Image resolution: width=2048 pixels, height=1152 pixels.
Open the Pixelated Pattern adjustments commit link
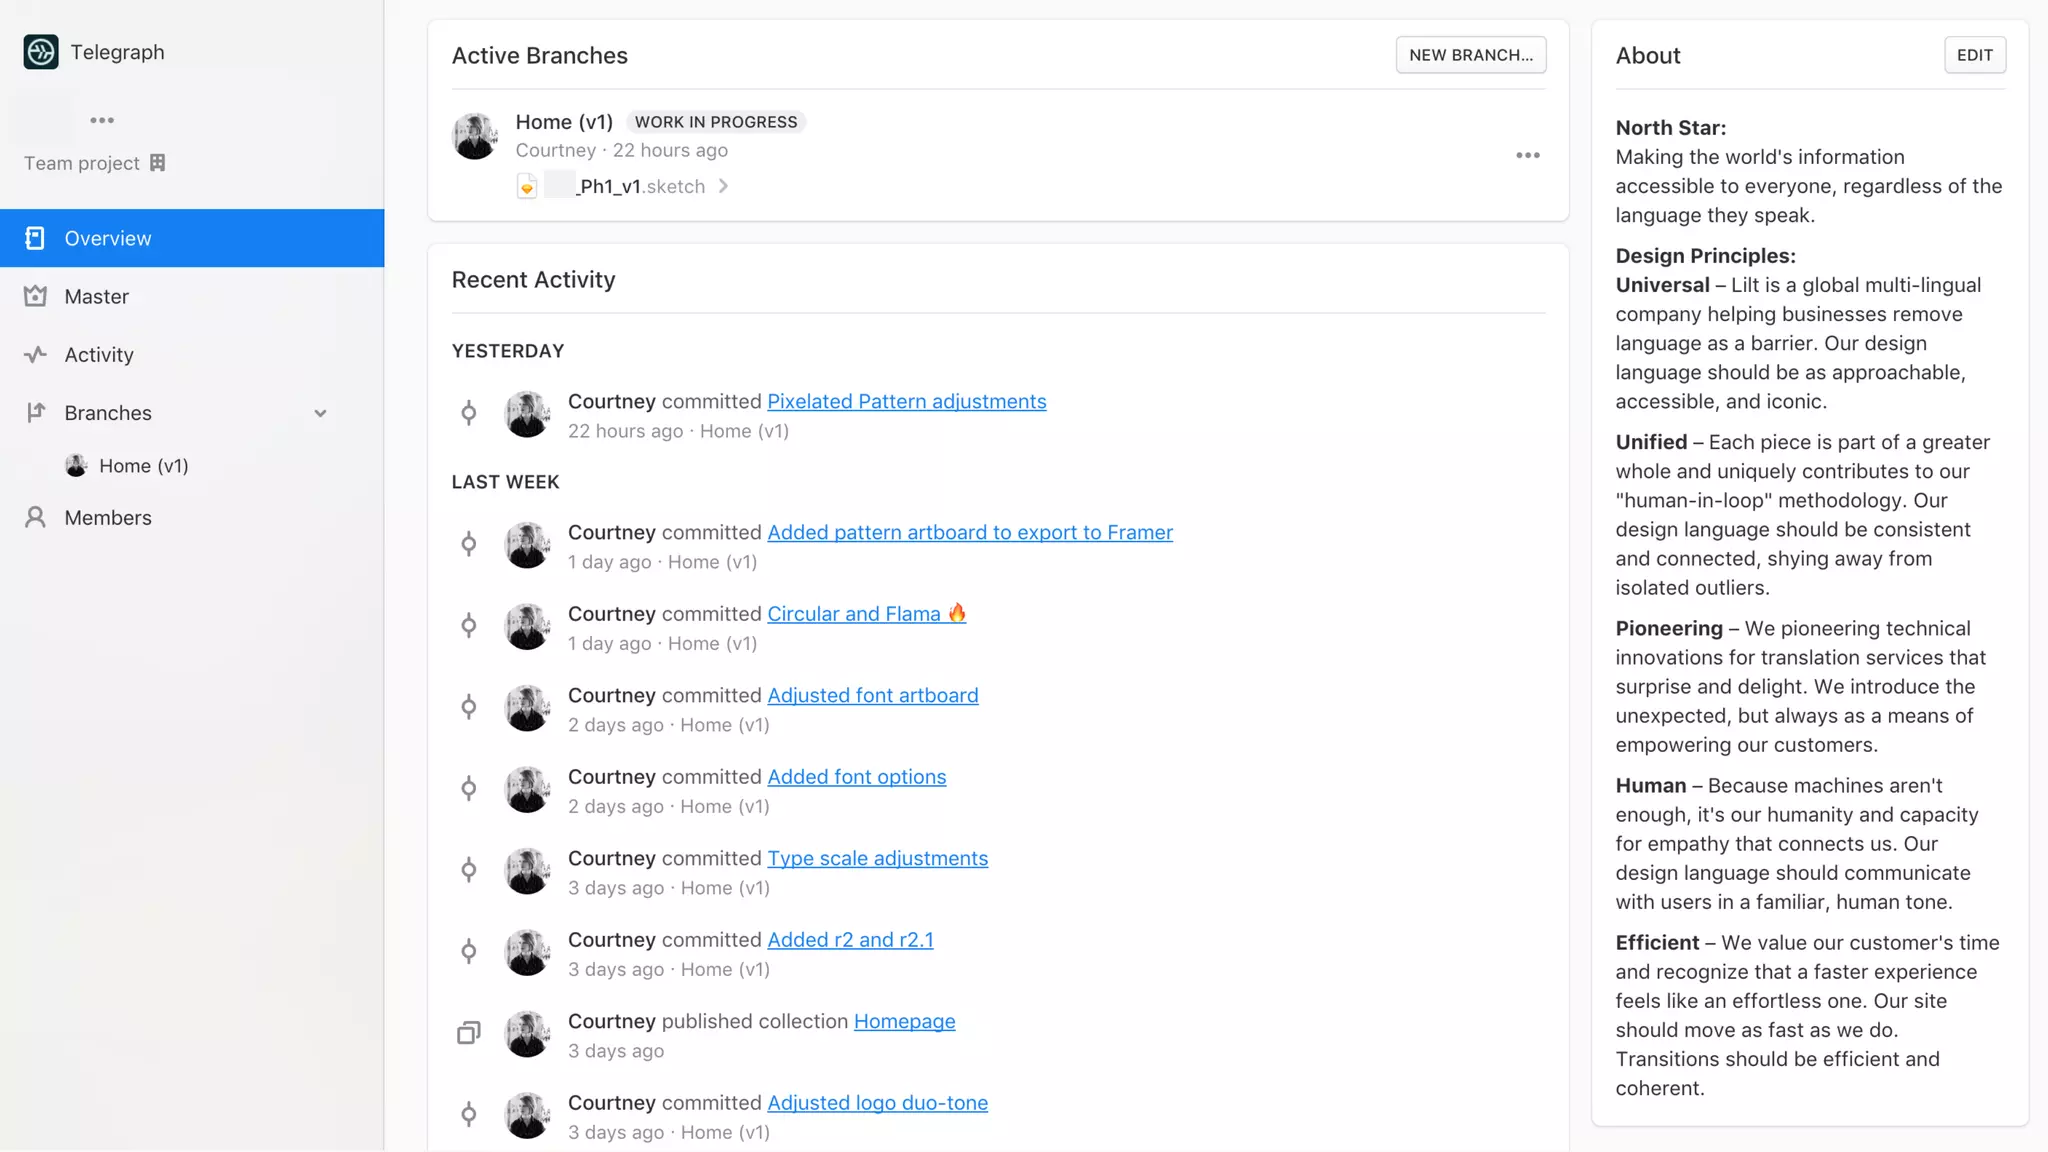pyautogui.click(x=906, y=401)
